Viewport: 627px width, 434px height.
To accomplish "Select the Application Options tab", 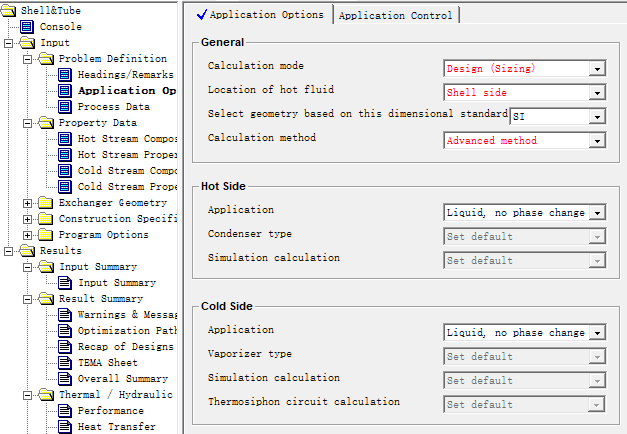I will pos(260,15).
